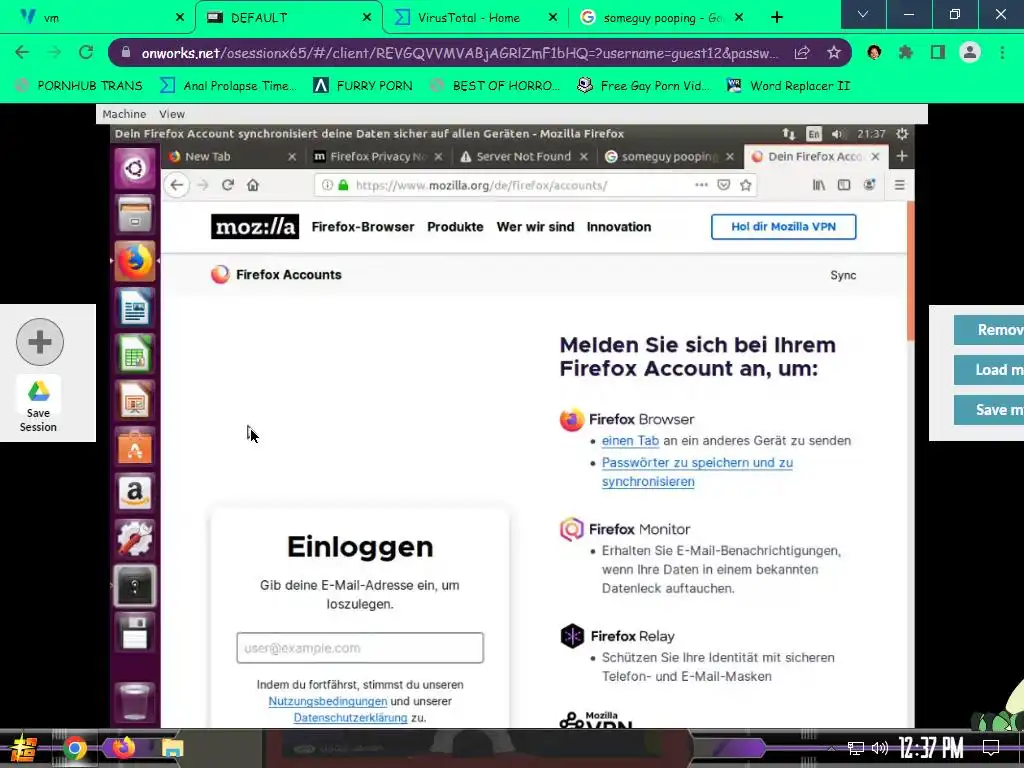
Task: Focus the email address input field
Action: click(360, 648)
